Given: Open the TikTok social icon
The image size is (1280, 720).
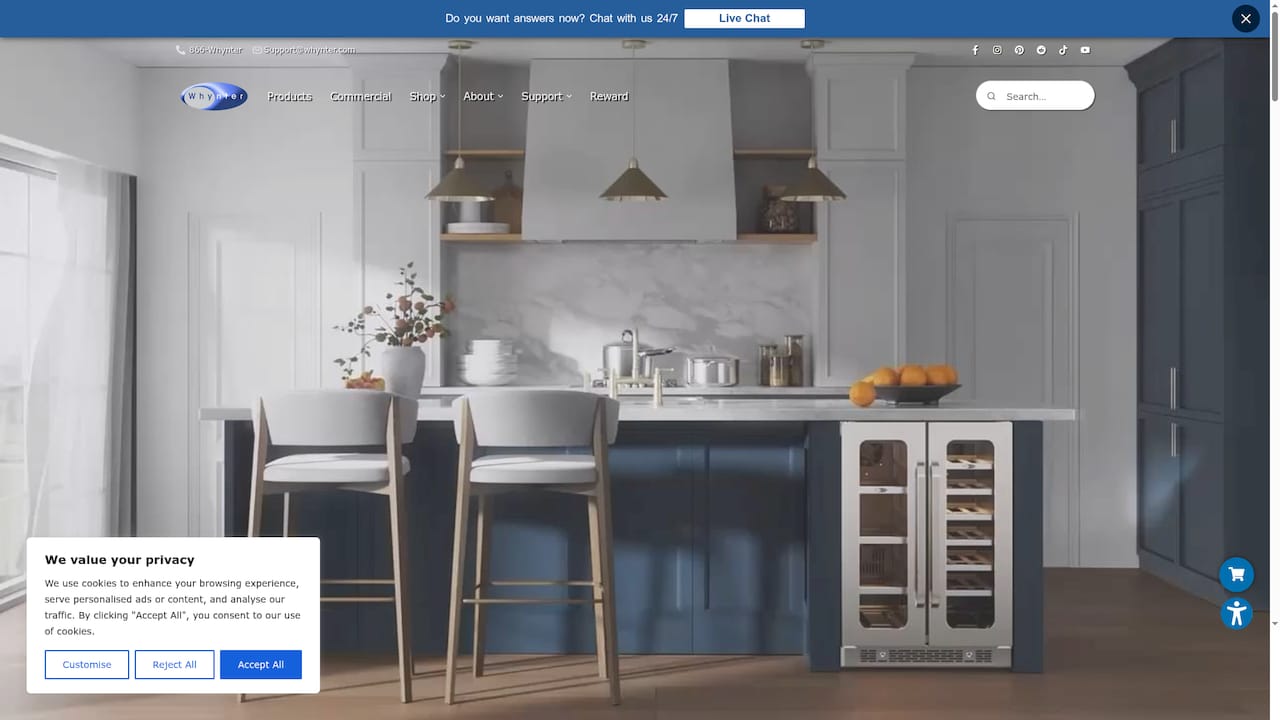Looking at the screenshot, I should pyautogui.click(x=1063, y=50).
